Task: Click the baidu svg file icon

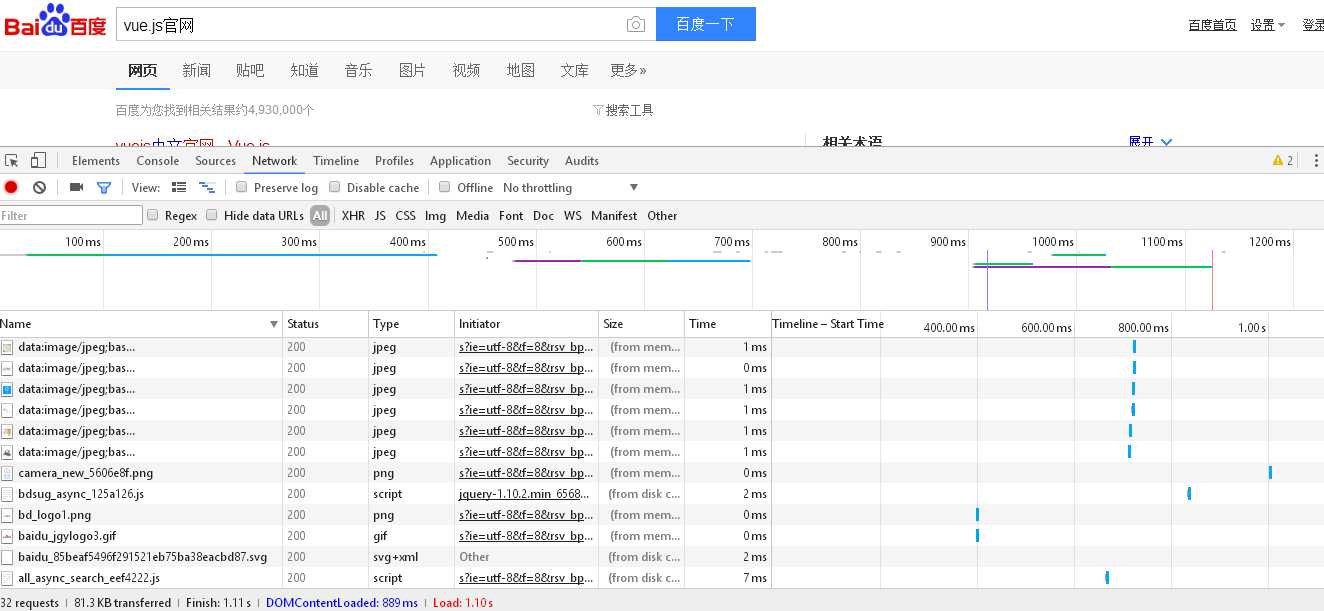Action: tap(8, 557)
